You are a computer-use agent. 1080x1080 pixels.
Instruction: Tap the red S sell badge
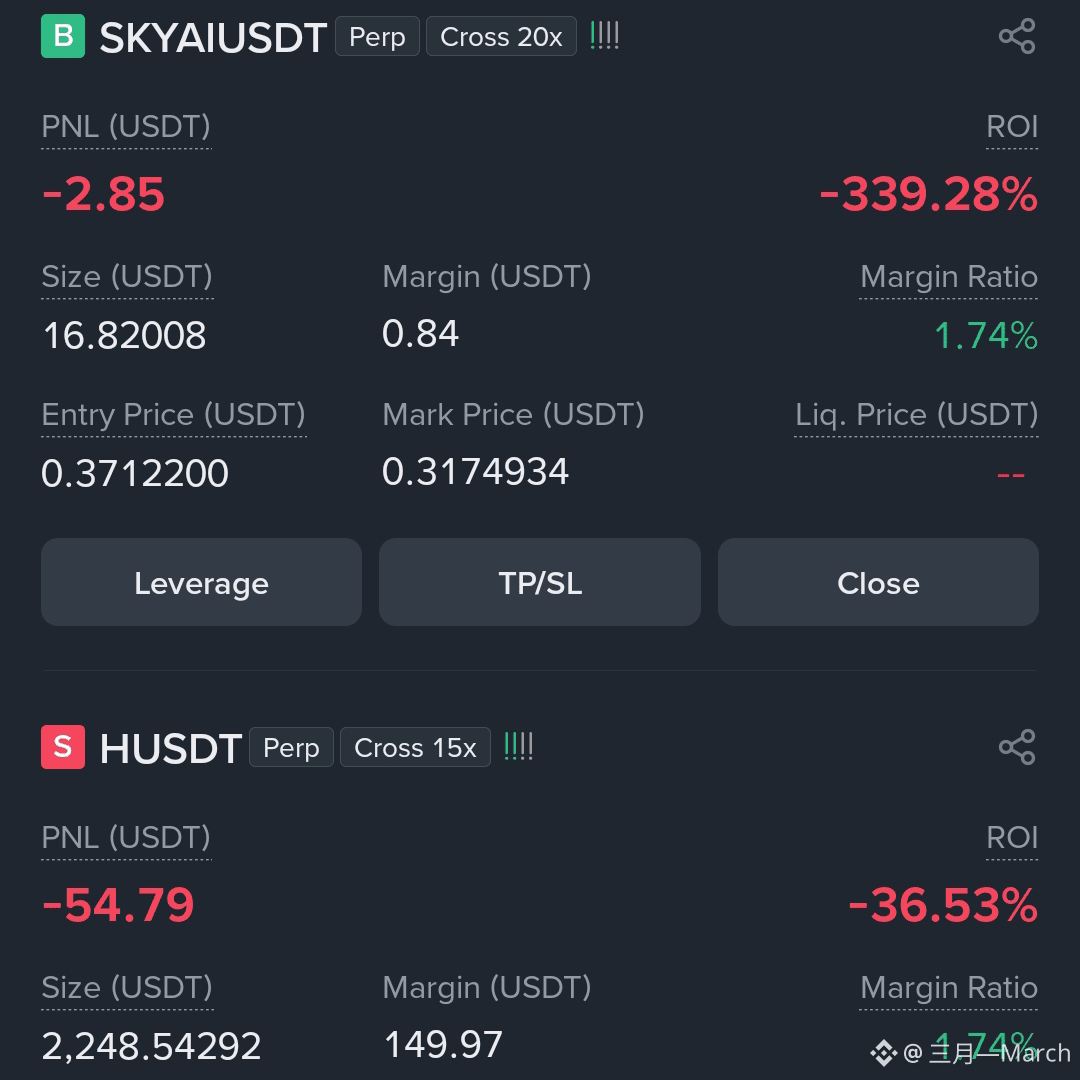(x=63, y=747)
